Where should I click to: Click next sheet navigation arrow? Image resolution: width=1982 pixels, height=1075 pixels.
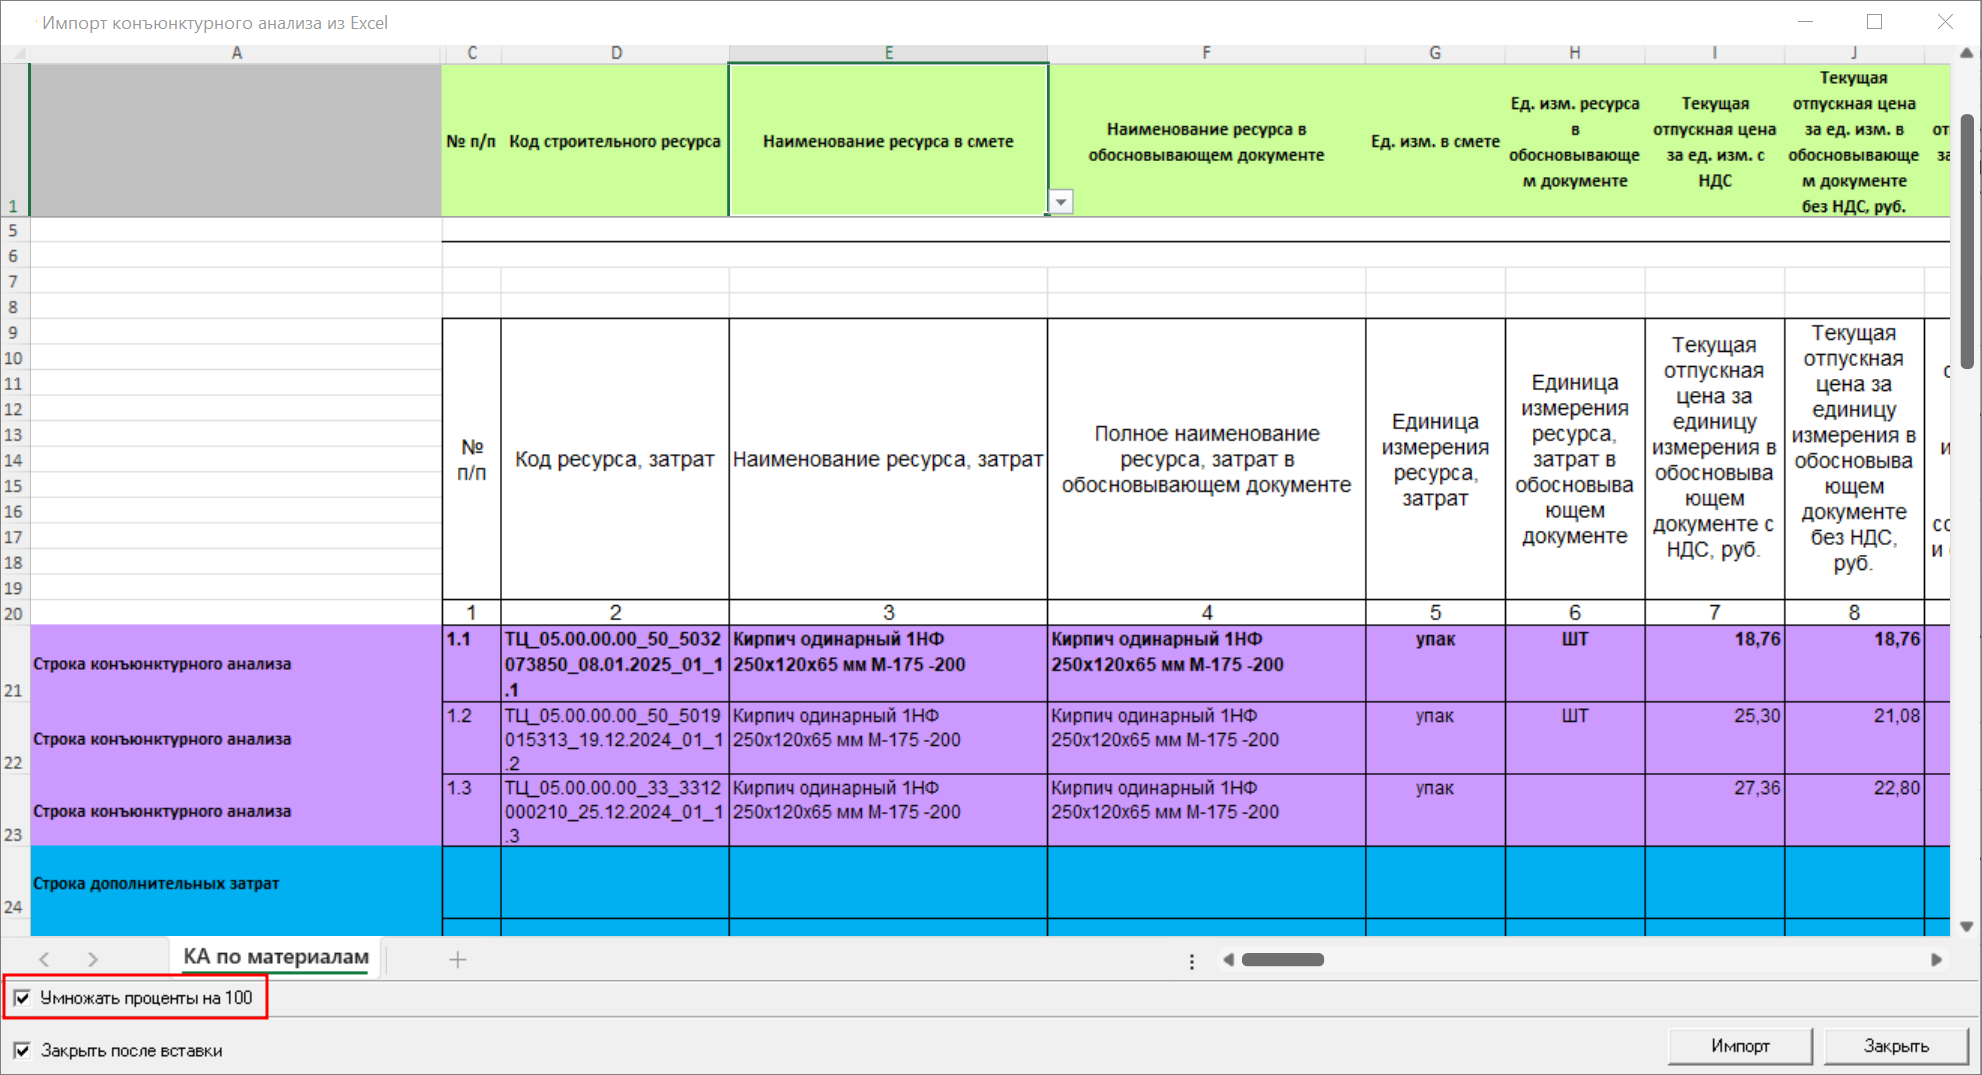click(x=92, y=960)
